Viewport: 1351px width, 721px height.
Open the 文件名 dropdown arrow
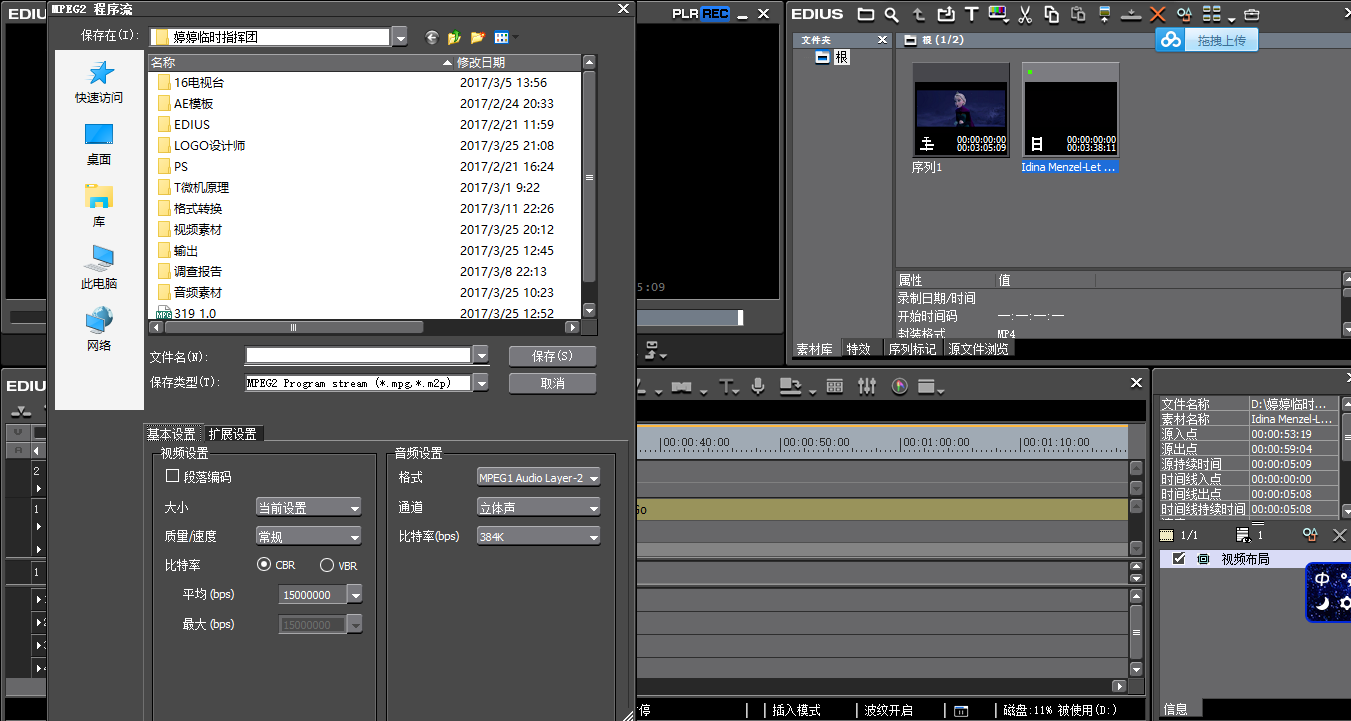[481, 355]
